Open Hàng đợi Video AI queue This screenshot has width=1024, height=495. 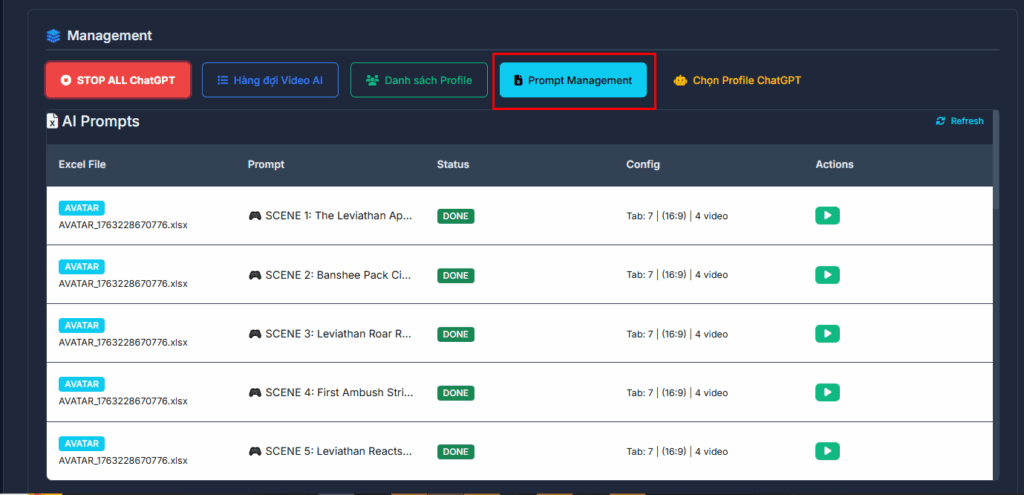[x=270, y=80]
